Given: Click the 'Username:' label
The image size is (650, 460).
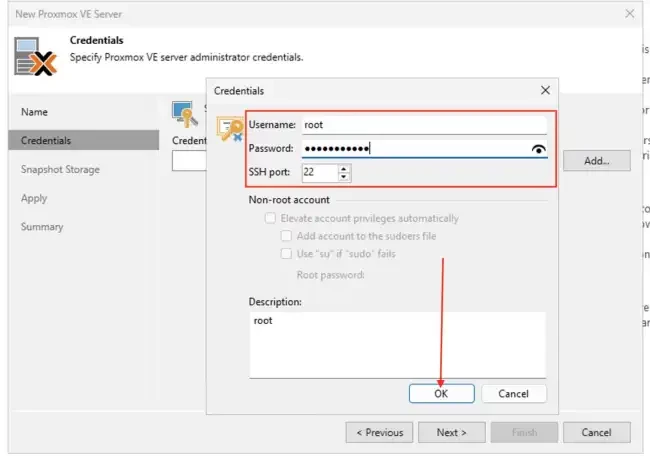Looking at the screenshot, I should click(x=272, y=125).
